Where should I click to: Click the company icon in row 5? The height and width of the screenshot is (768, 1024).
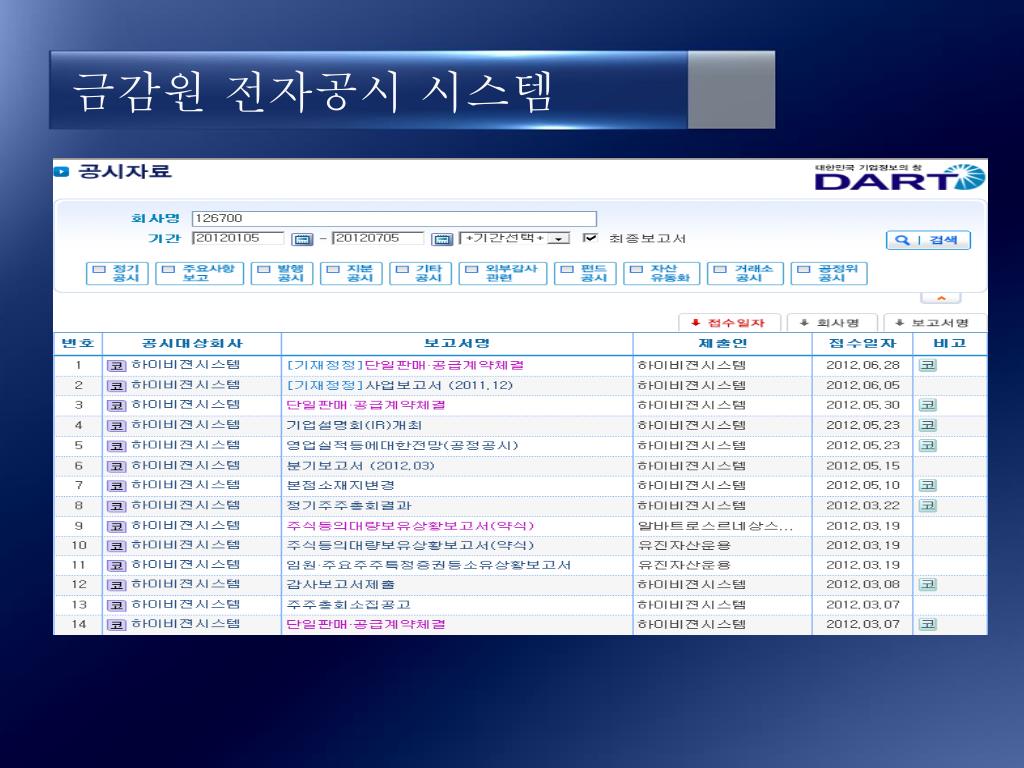tap(116, 447)
